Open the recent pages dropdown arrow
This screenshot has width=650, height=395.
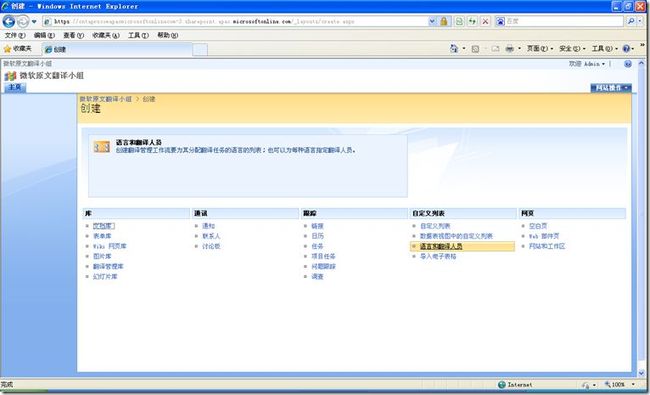click(x=34, y=22)
